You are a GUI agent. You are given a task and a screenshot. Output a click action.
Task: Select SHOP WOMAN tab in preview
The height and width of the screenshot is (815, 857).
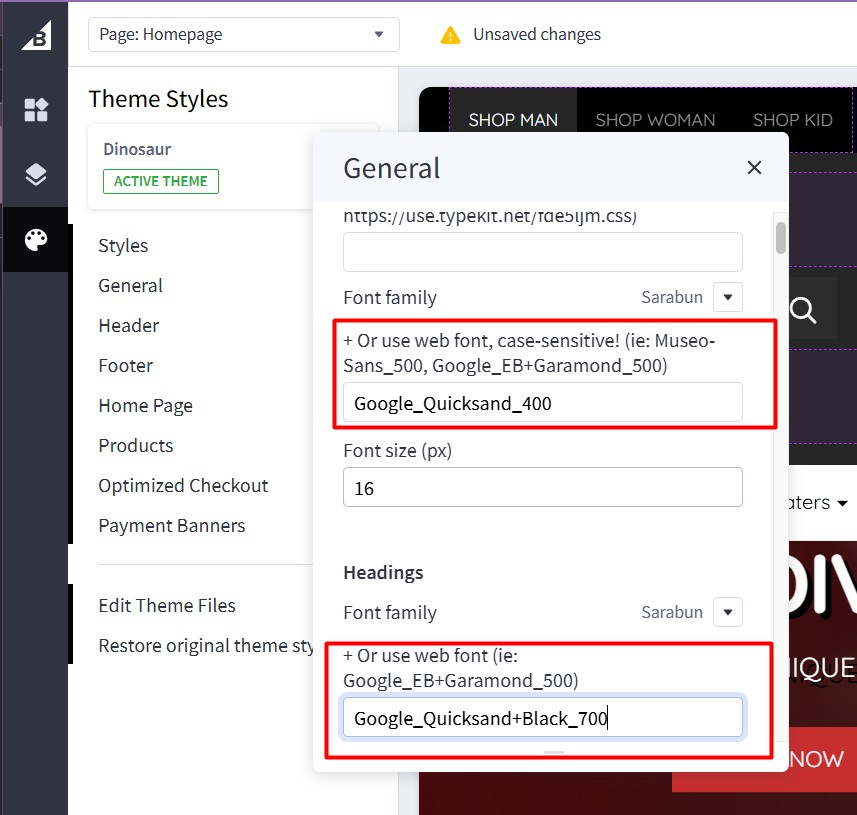pos(655,120)
